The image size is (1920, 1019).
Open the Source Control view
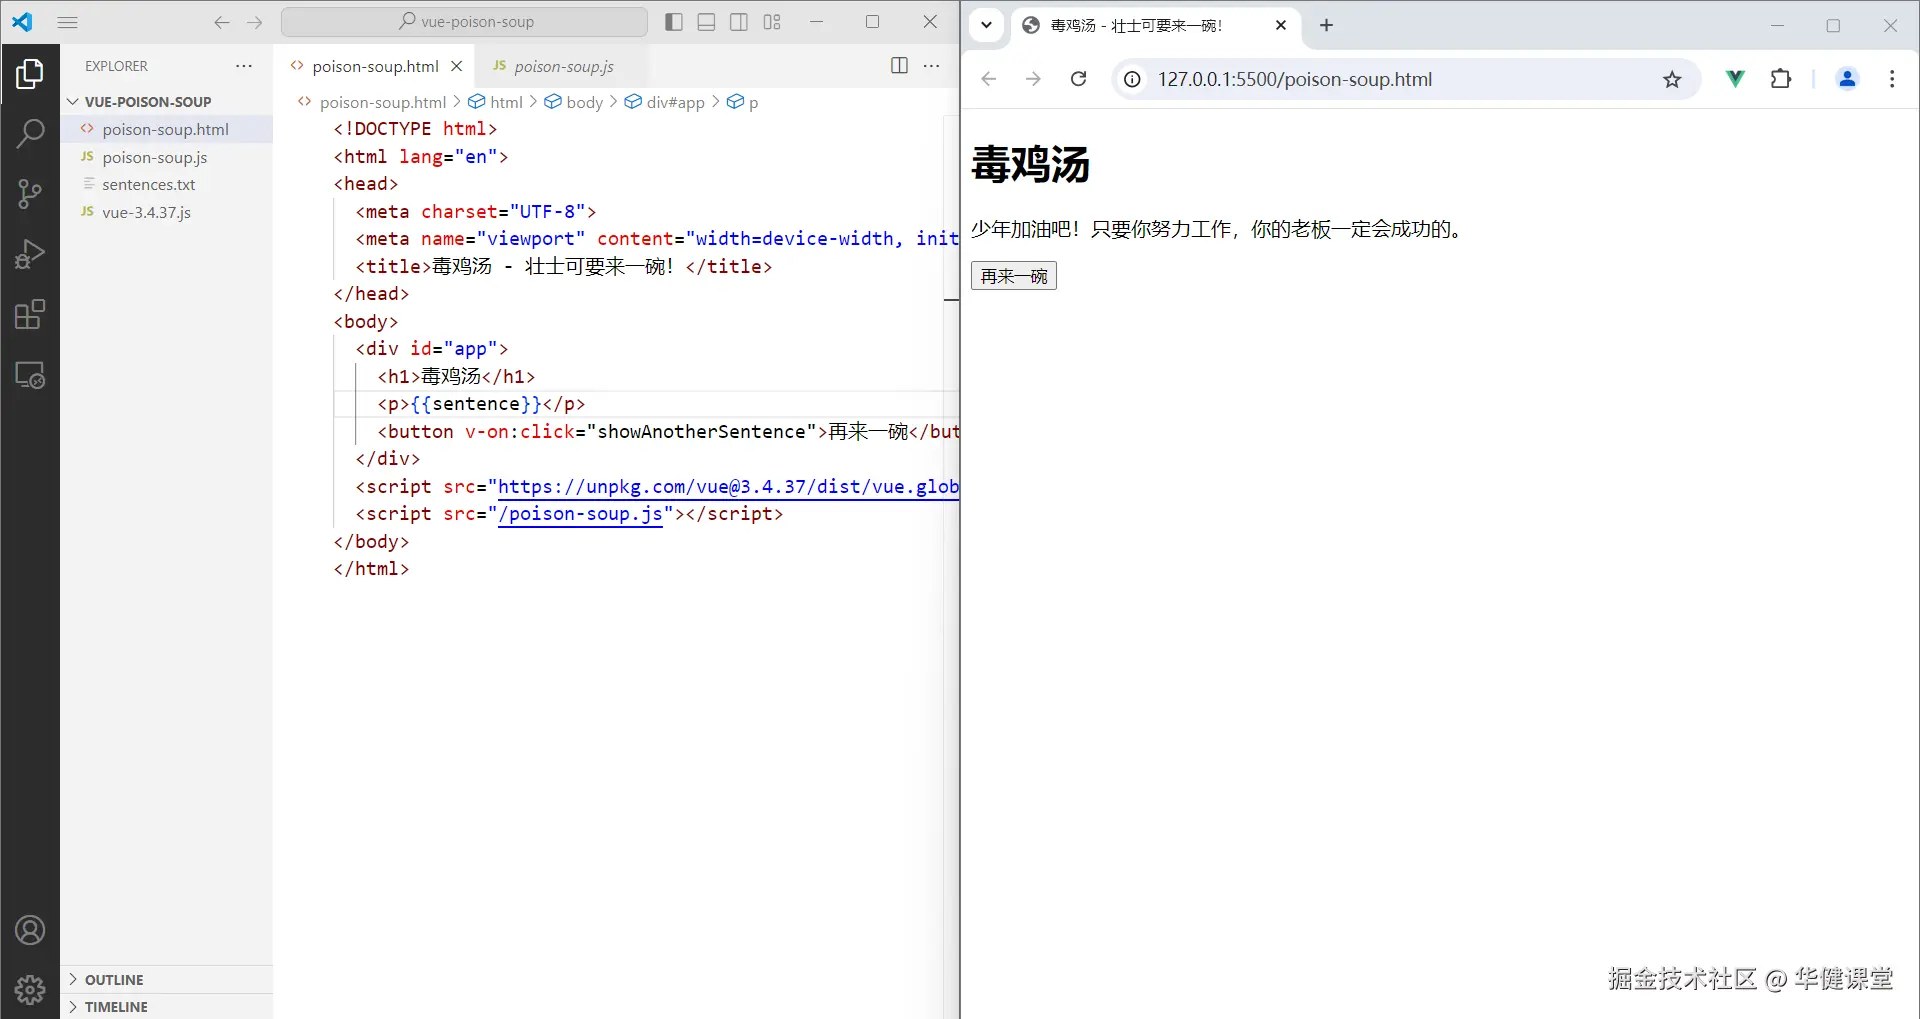tap(30, 194)
